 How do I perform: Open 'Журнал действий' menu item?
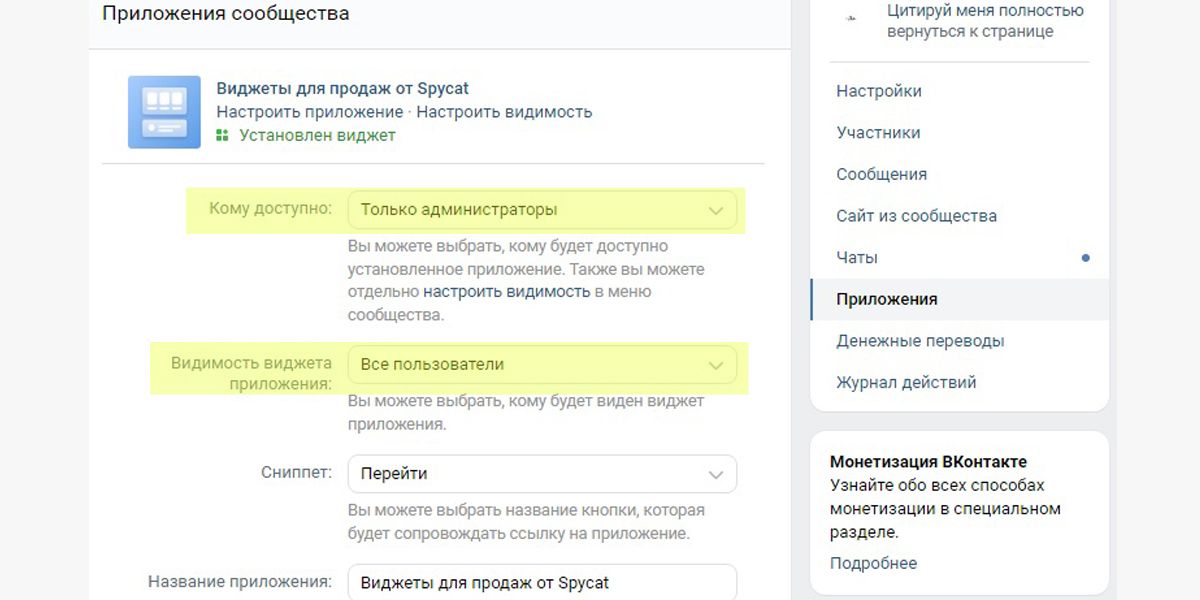coord(906,382)
